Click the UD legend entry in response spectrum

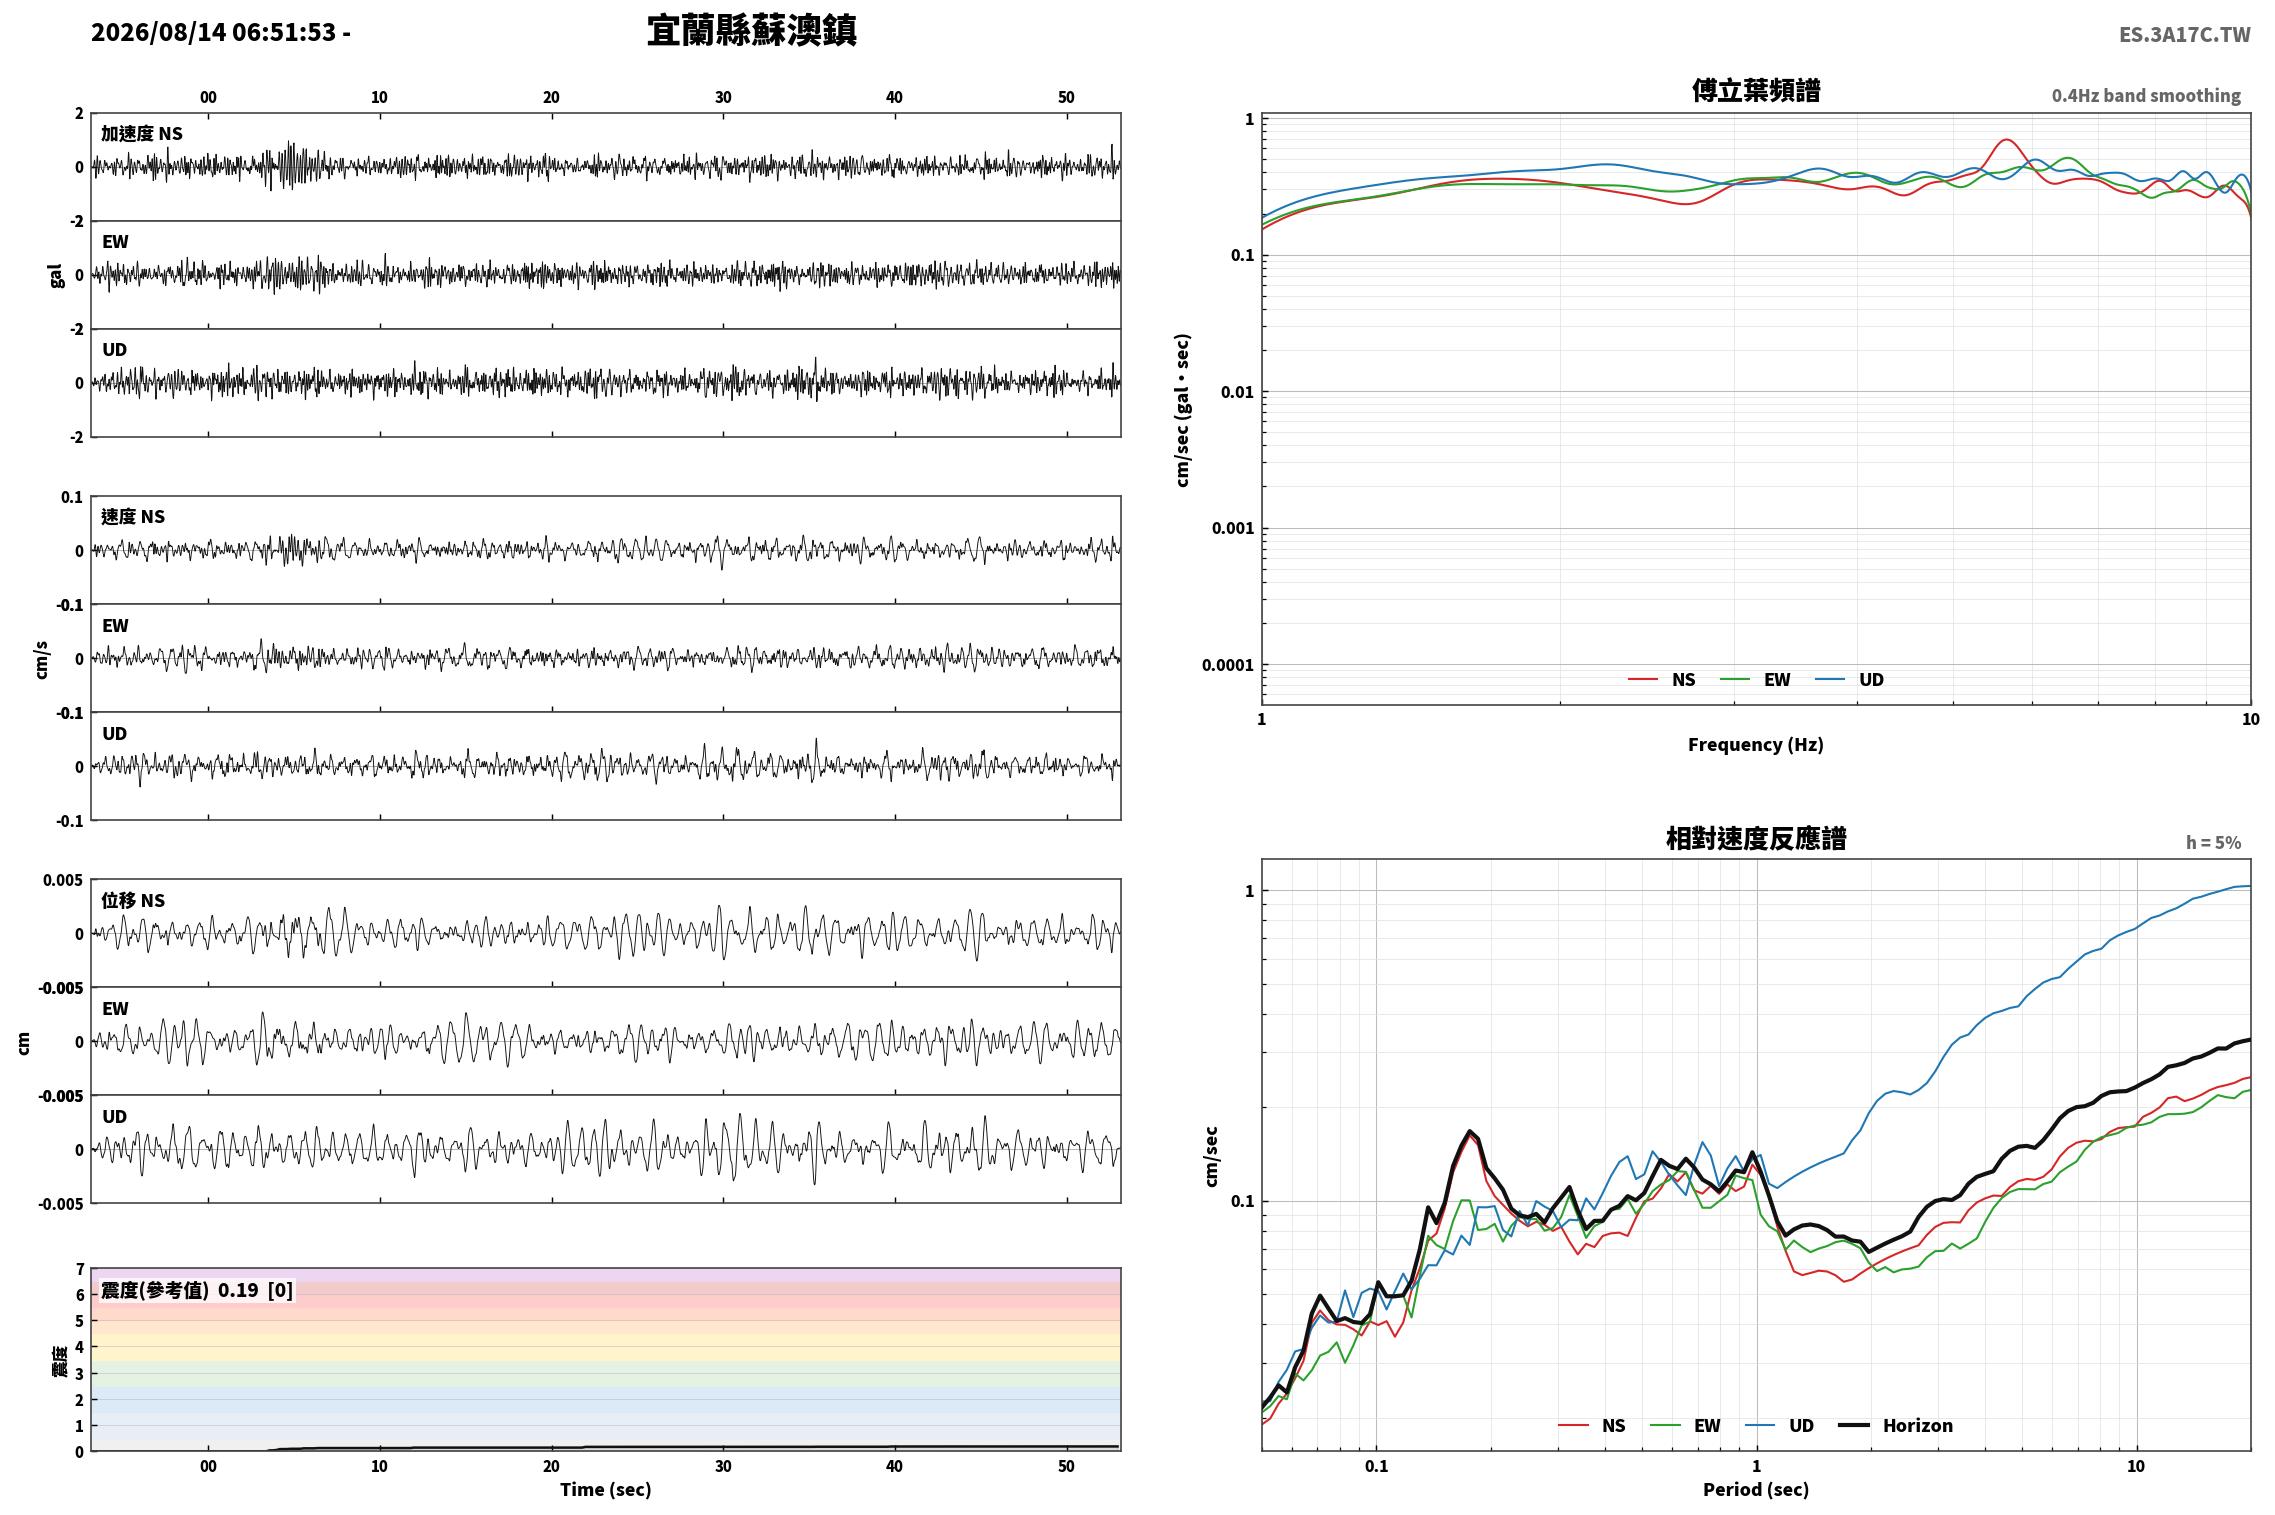[x=1779, y=1426]
